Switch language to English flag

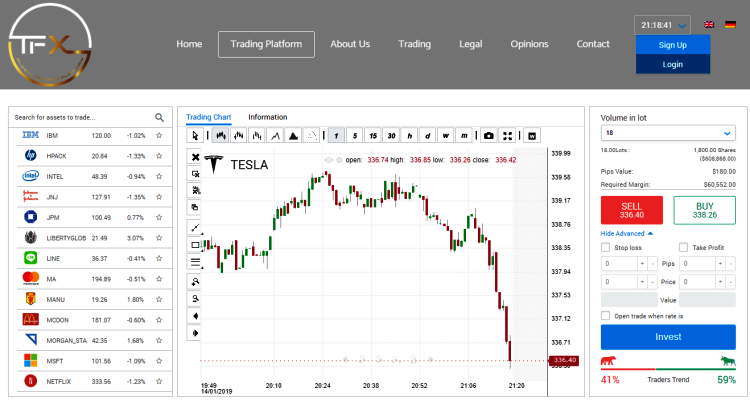point(709,24)
